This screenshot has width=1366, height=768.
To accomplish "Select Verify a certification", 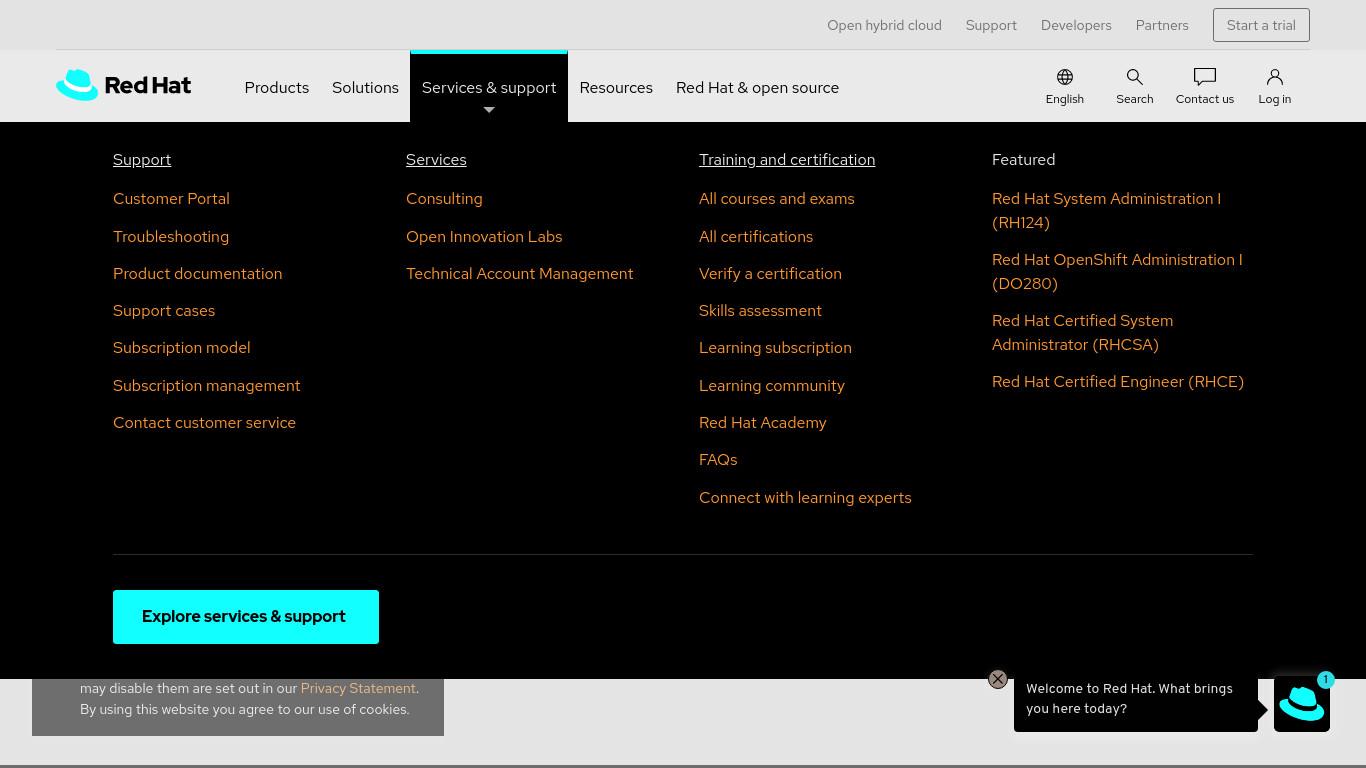I will click(770, 274).
